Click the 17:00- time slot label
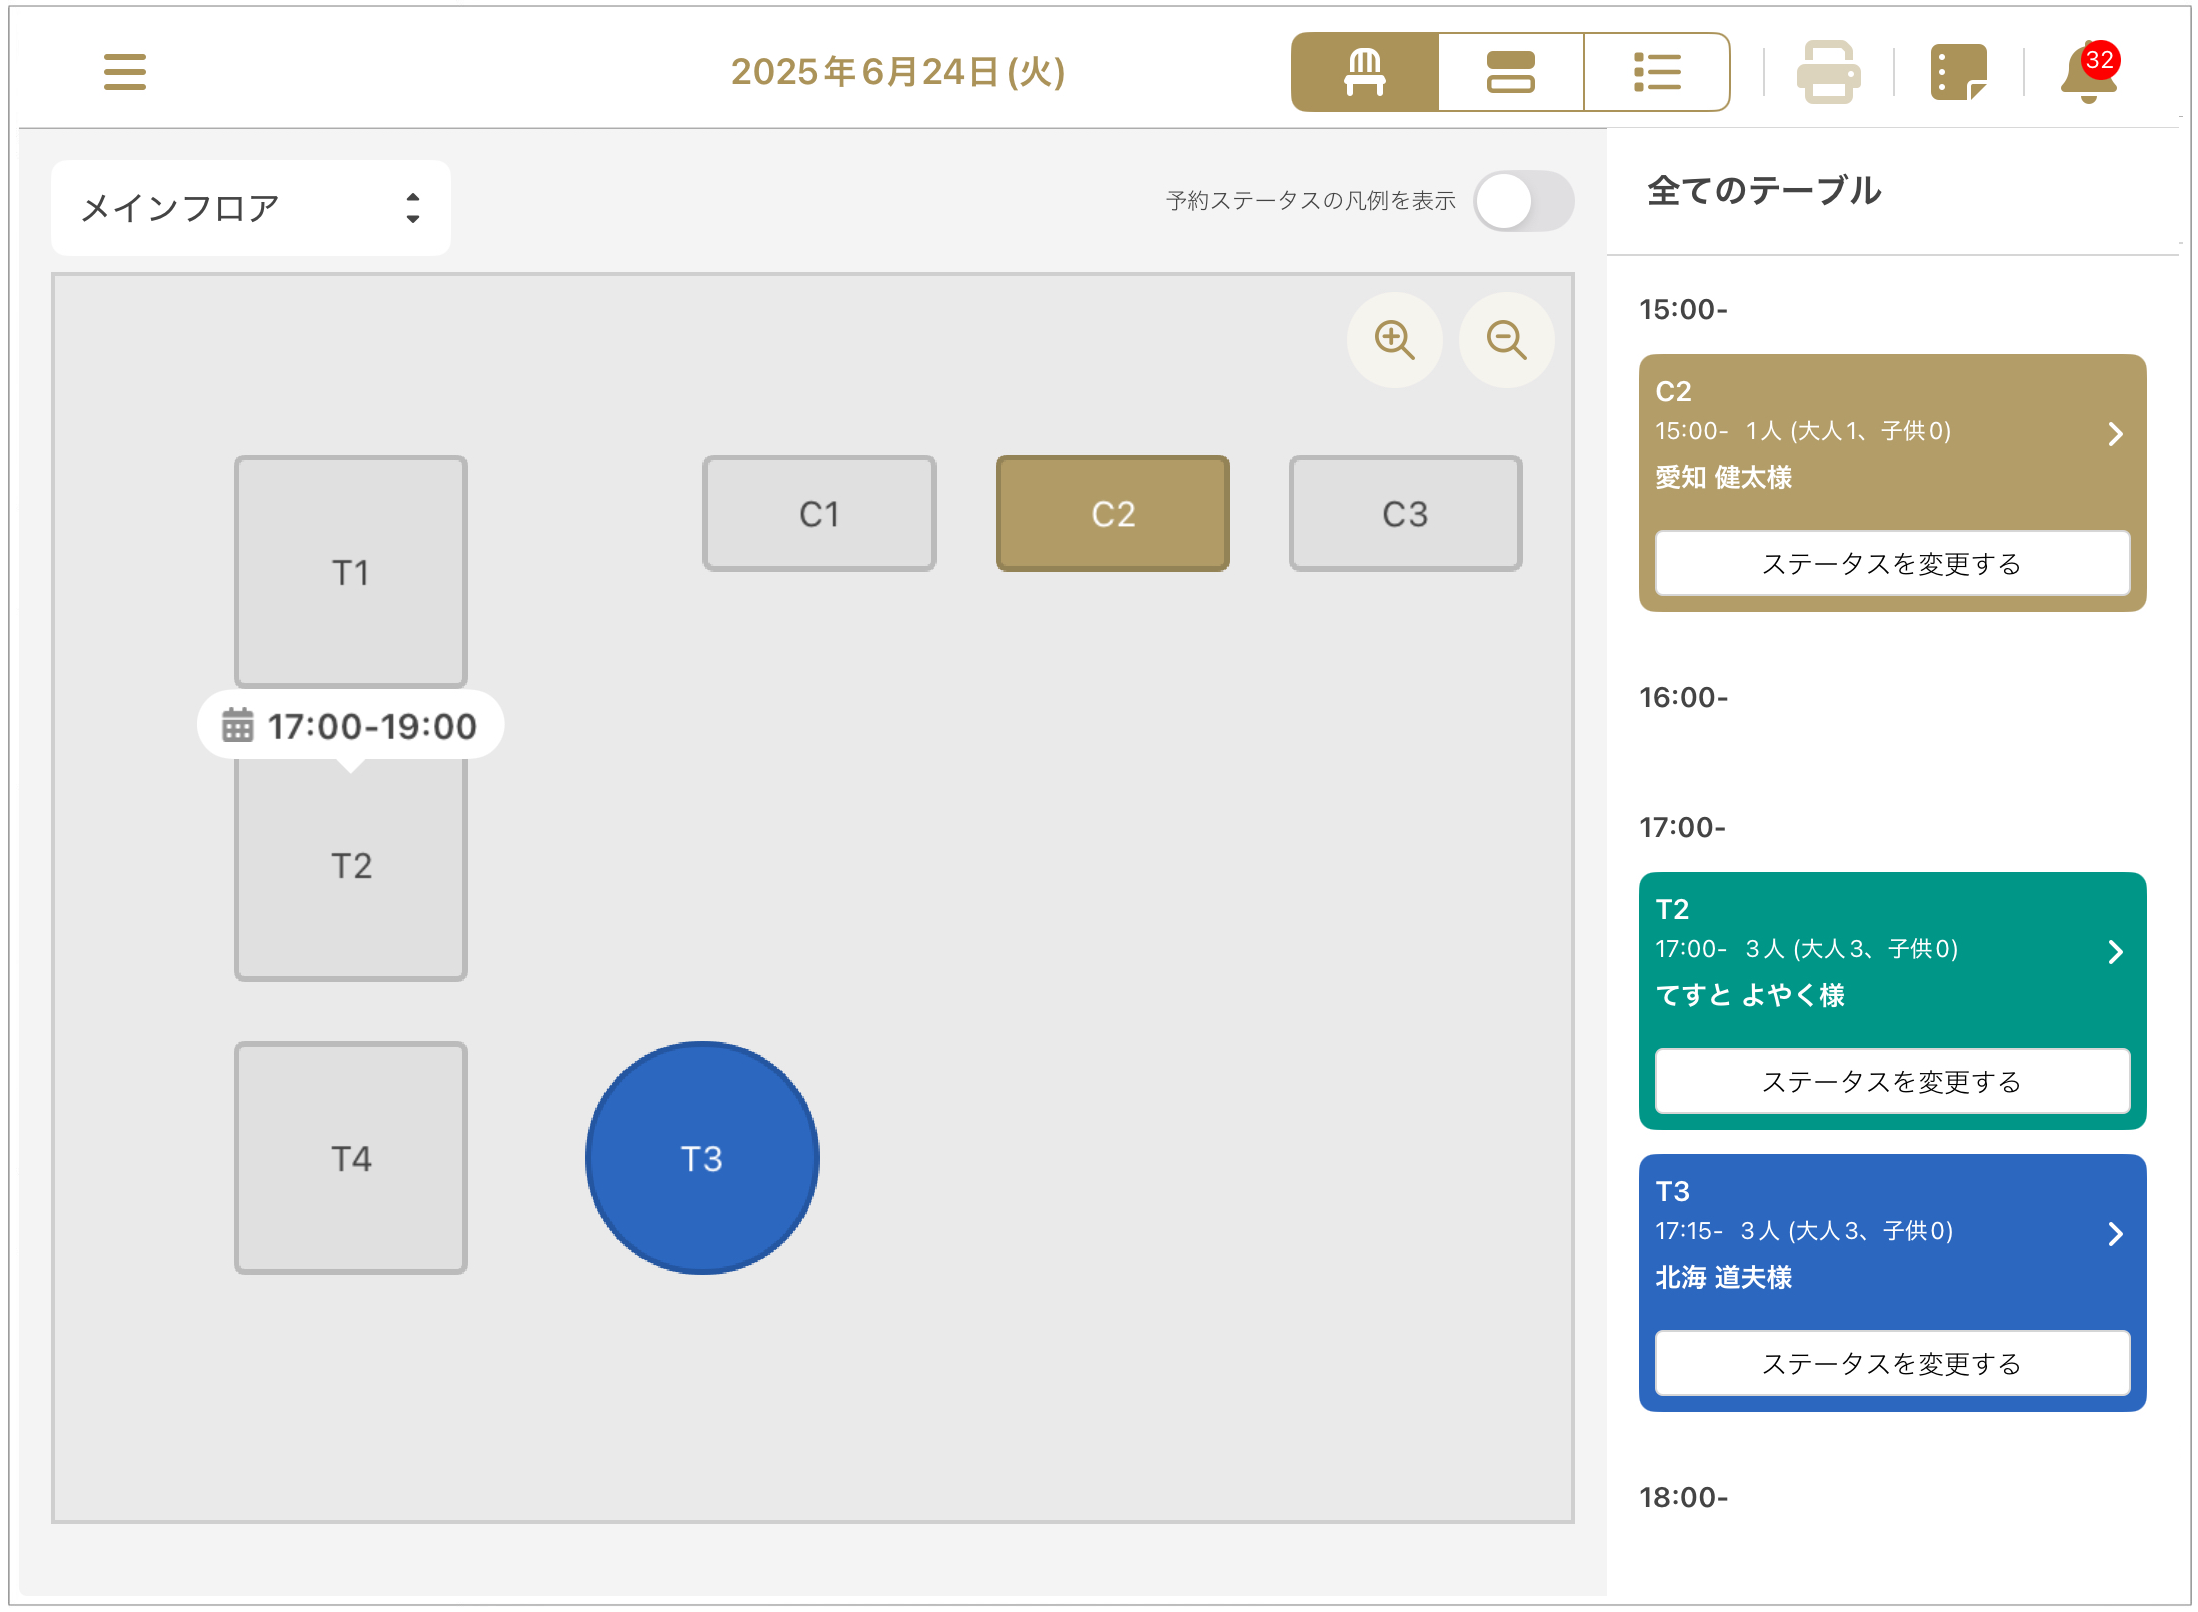The height and width of the screenshot is (1612, 2198). 1683,828
